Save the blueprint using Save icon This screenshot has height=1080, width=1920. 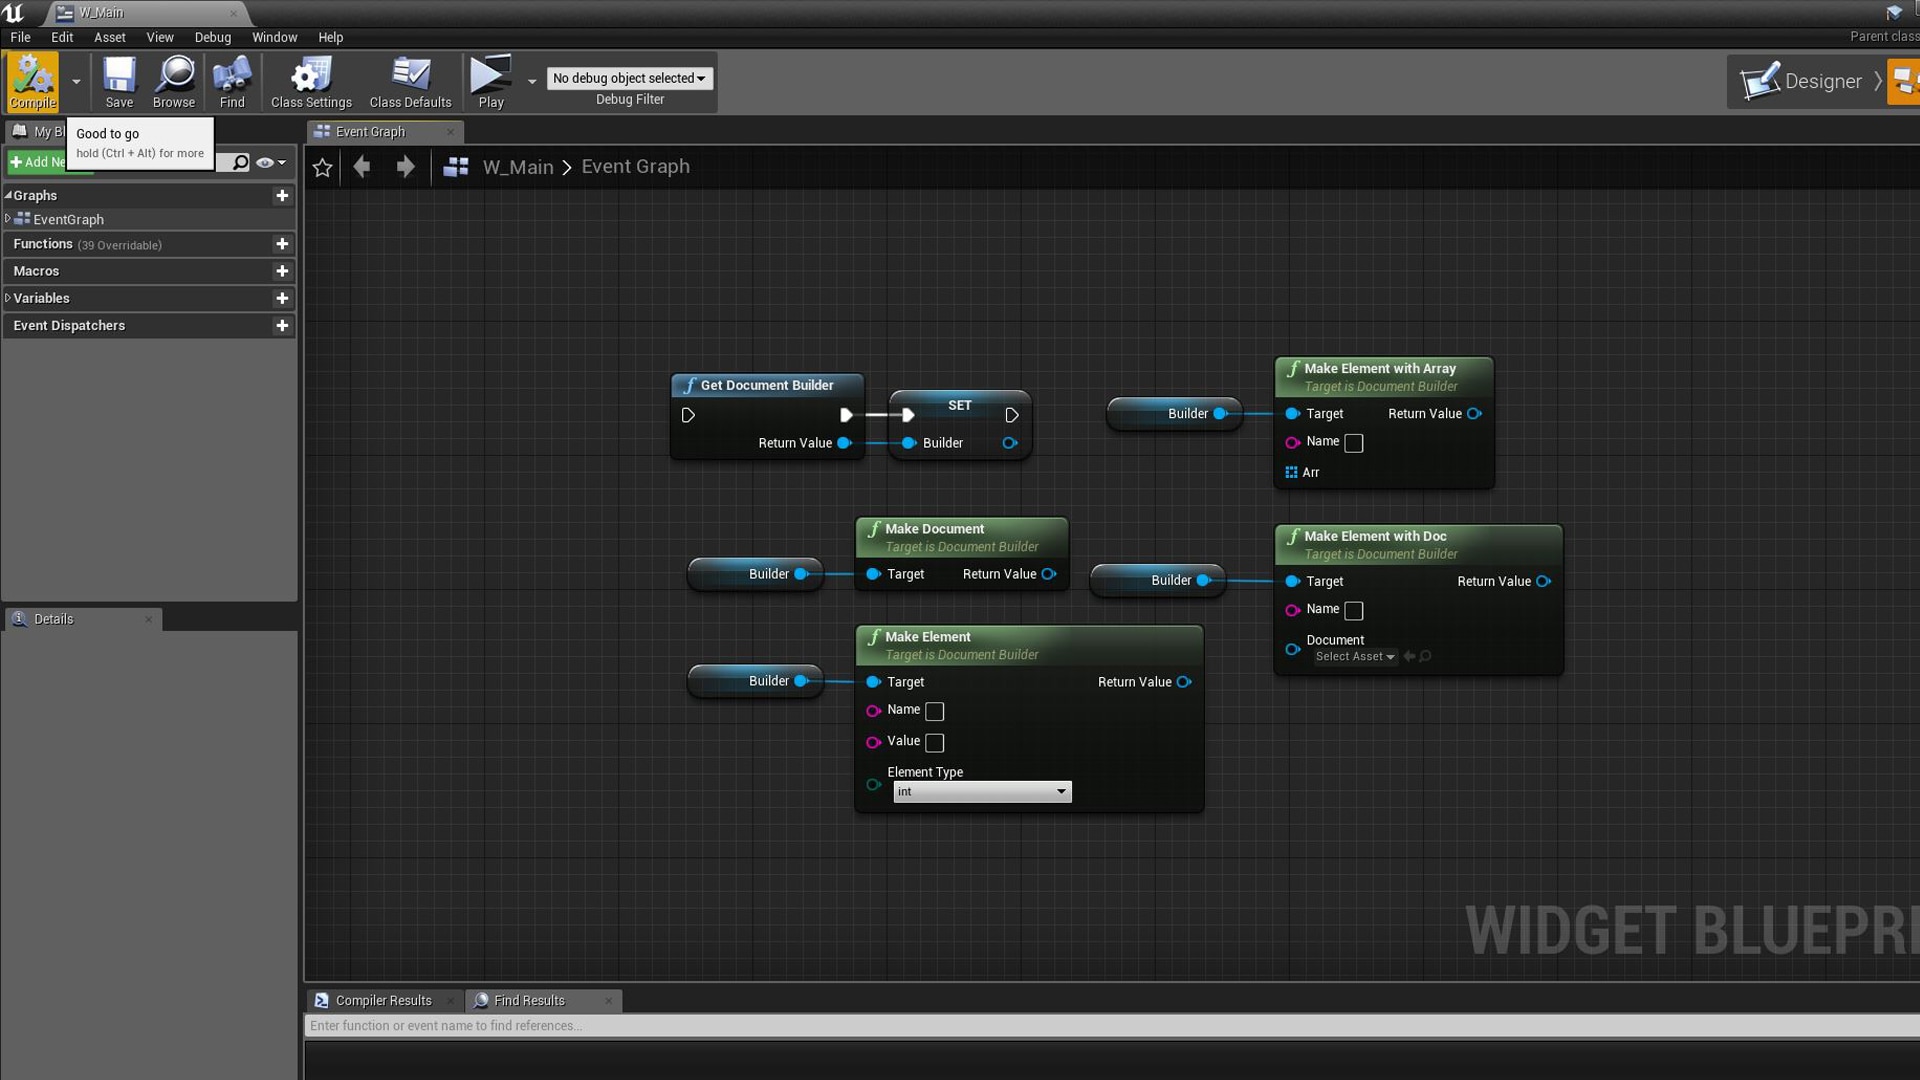pos(119,80)
